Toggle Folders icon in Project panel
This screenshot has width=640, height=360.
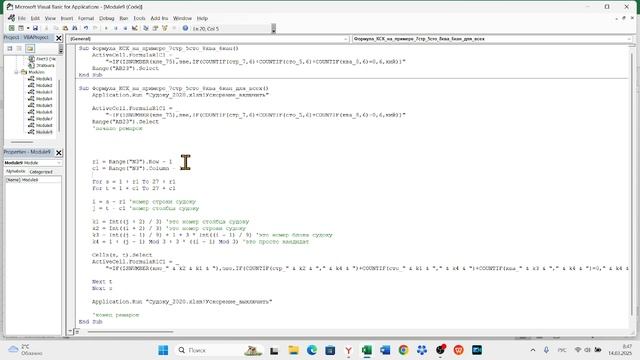coord(30,49)
